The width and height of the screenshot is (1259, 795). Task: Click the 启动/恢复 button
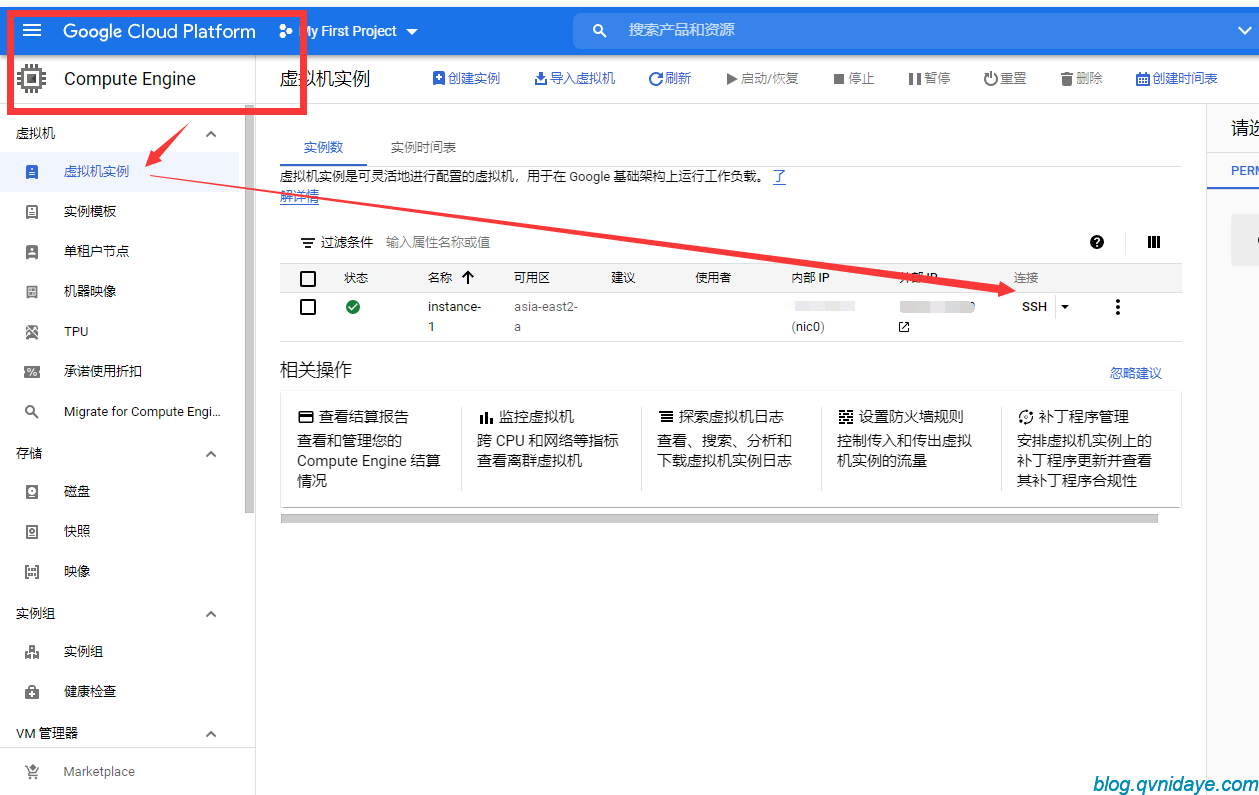point(762,78)
